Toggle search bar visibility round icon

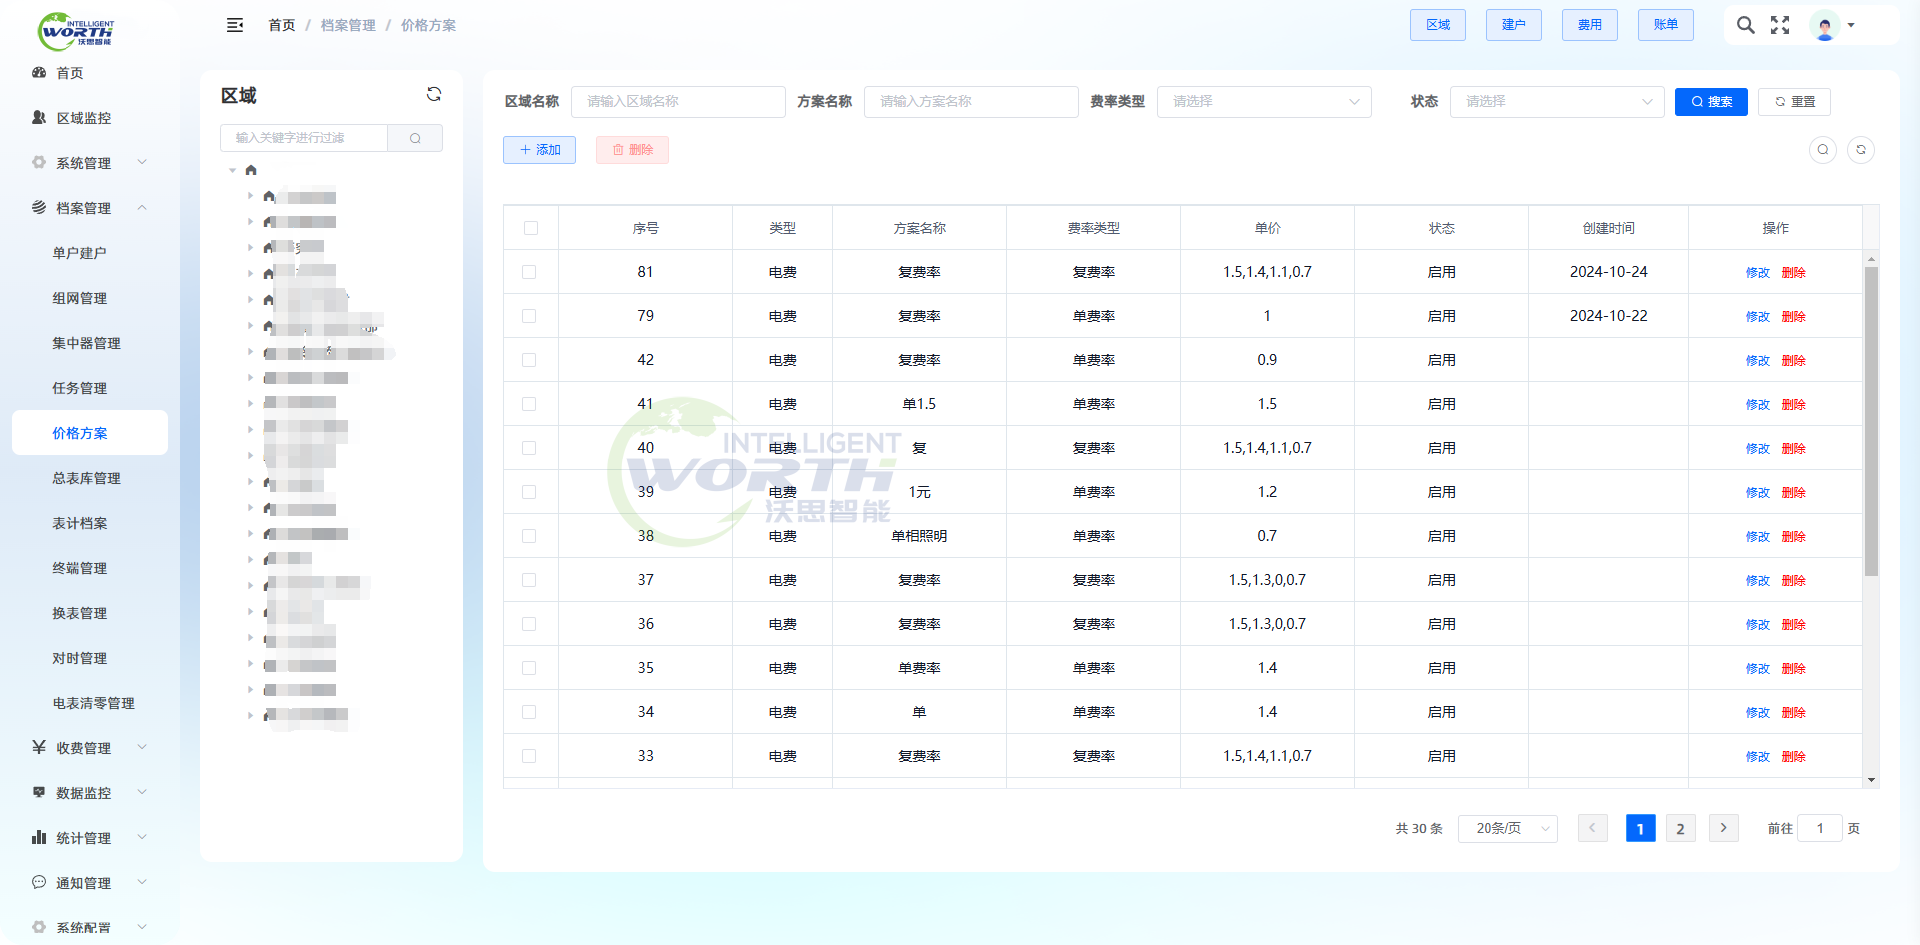coord(1823,150)
